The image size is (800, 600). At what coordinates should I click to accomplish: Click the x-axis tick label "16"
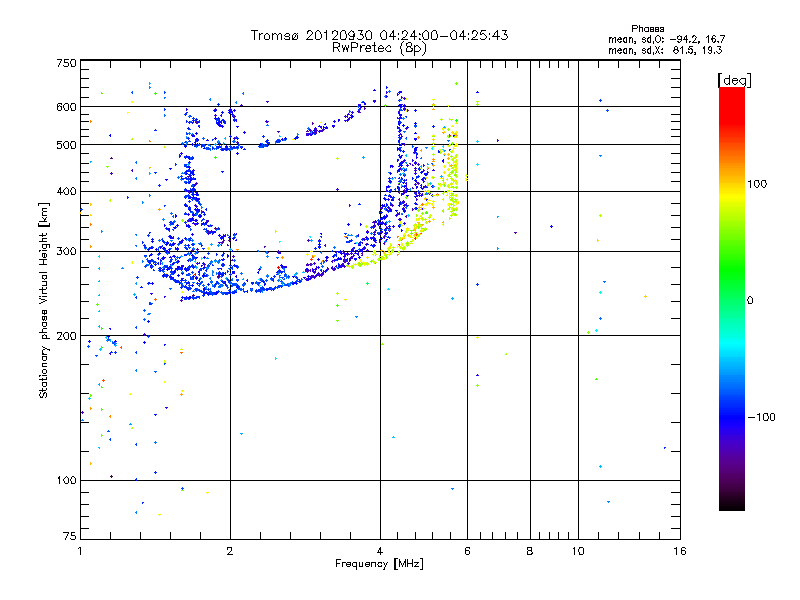click(x=680, y=551)
